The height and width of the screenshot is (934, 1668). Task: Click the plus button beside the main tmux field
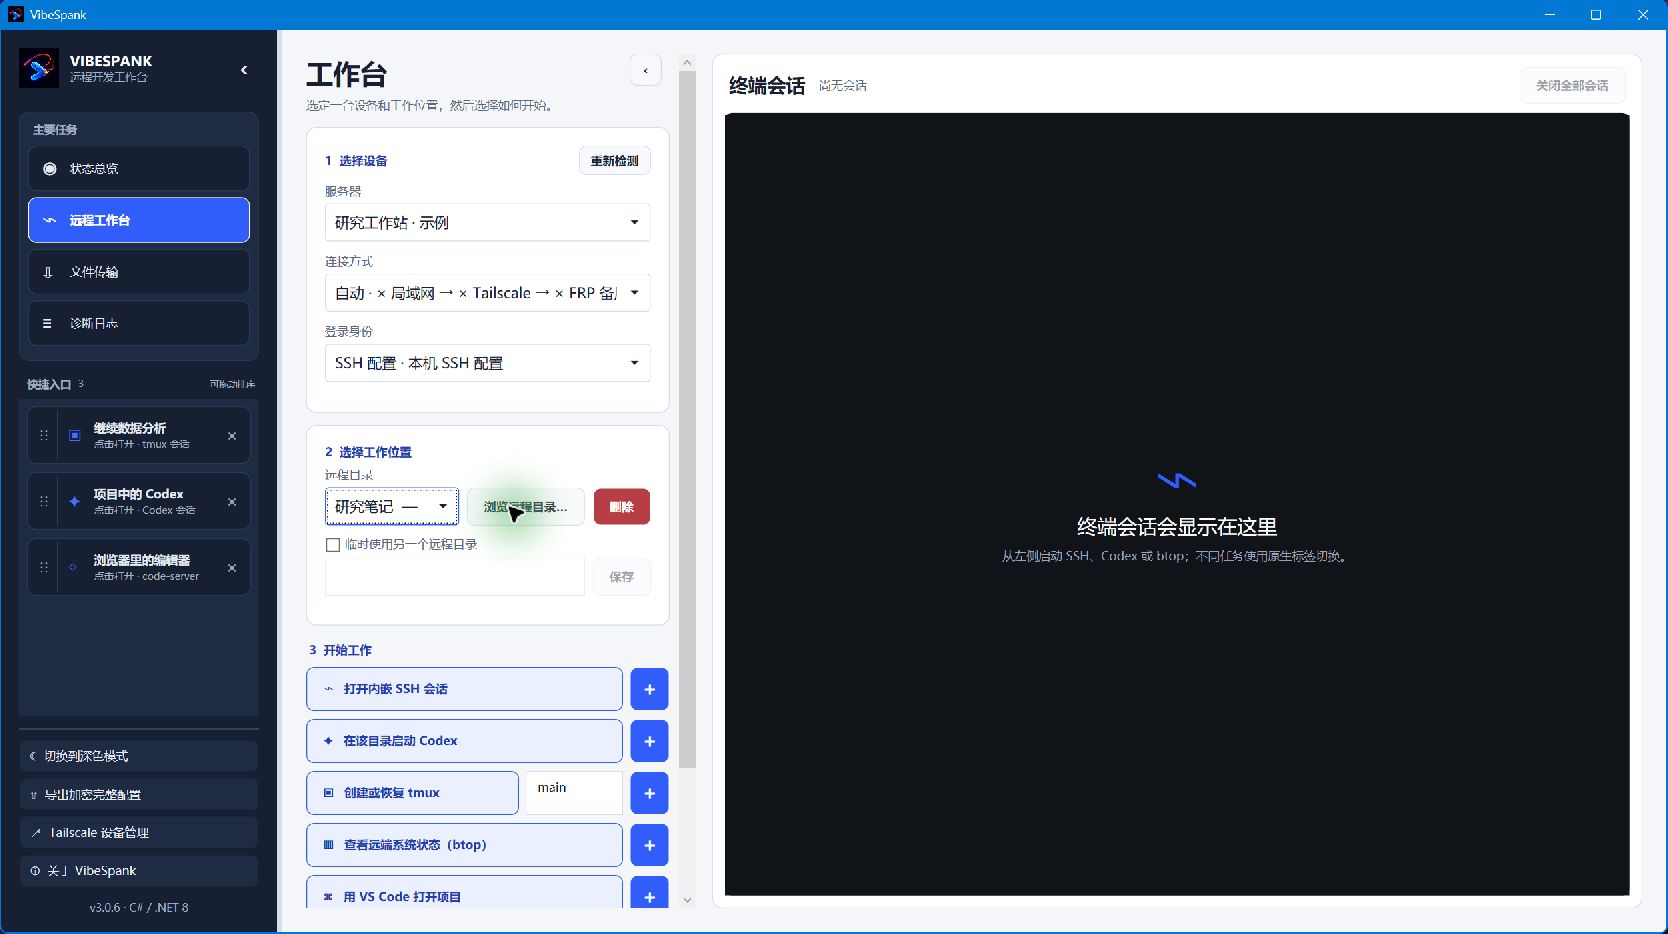649,793
